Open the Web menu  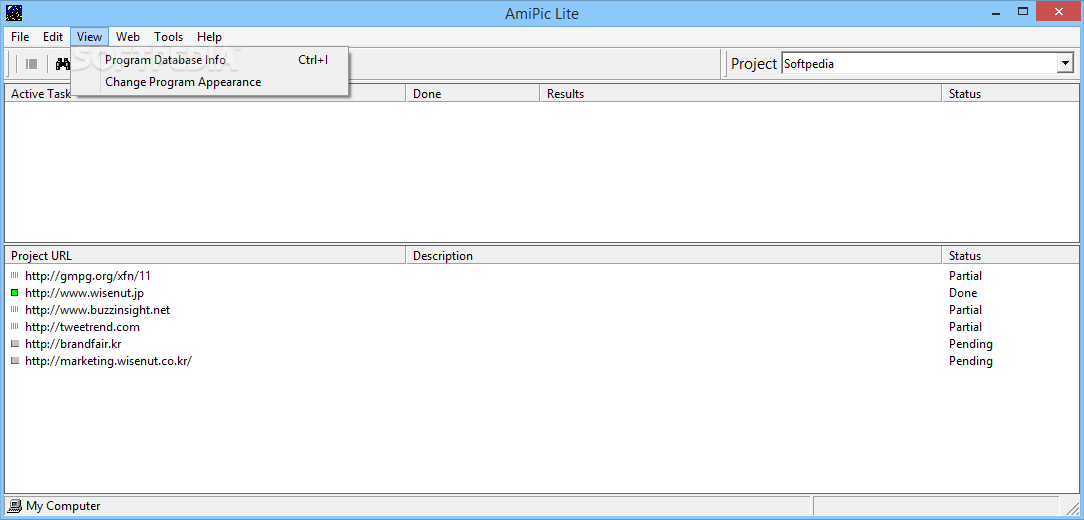pos(128,37)
